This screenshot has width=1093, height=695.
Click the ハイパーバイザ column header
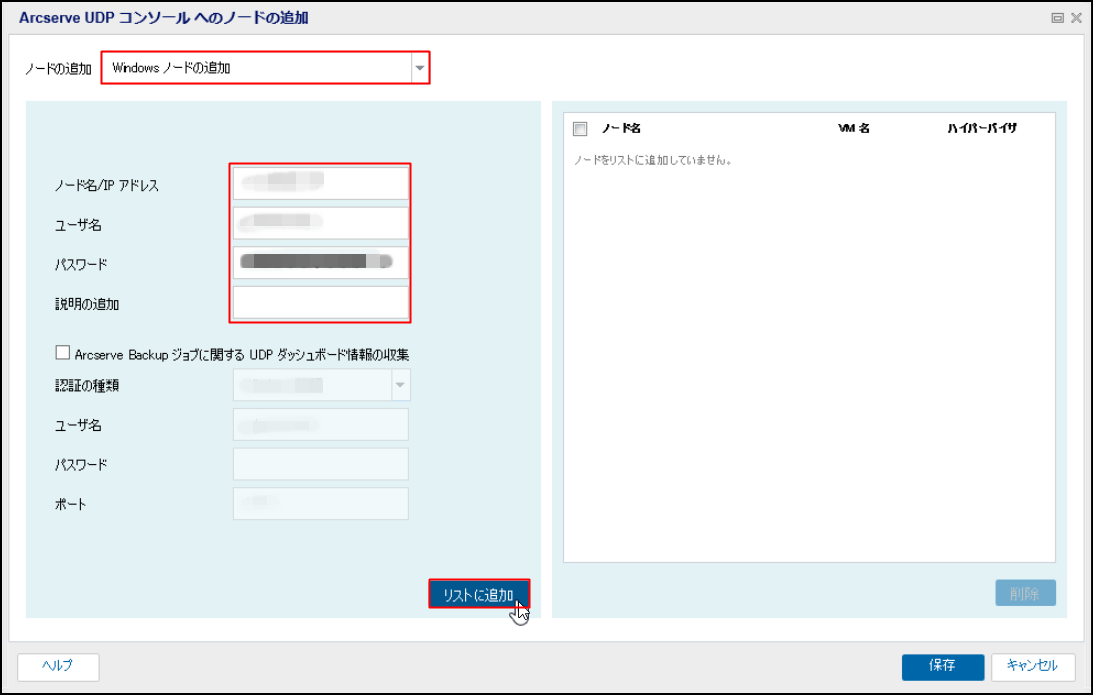pyautogui.click(x=981, y=128)
